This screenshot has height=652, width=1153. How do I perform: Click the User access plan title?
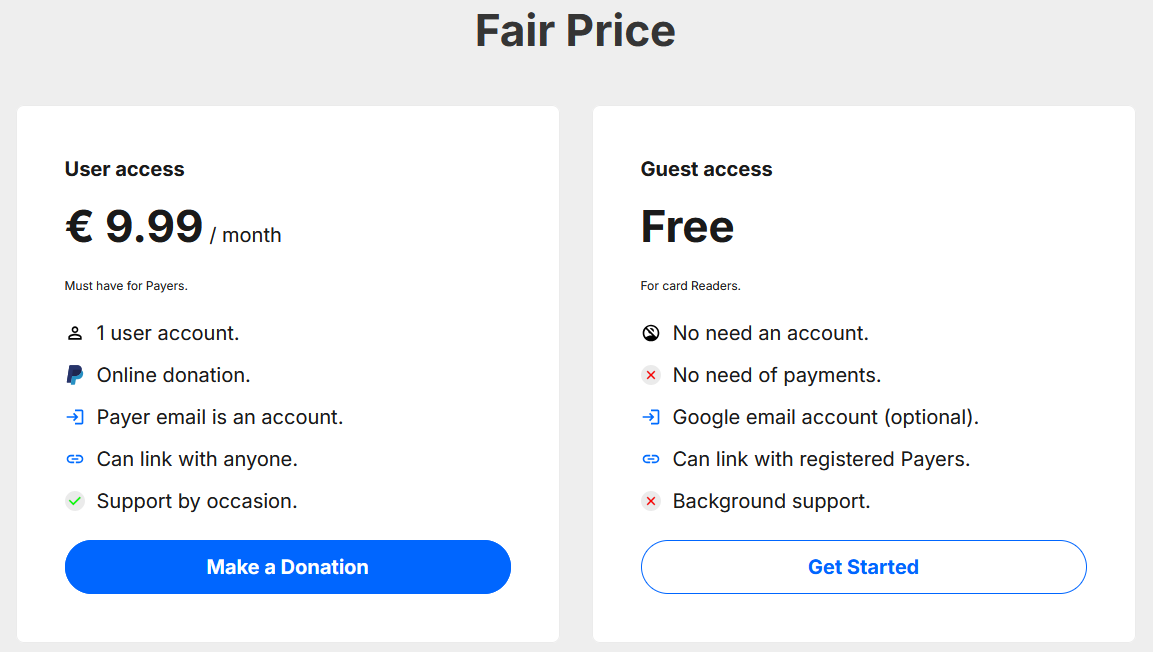tap(124, 169)
